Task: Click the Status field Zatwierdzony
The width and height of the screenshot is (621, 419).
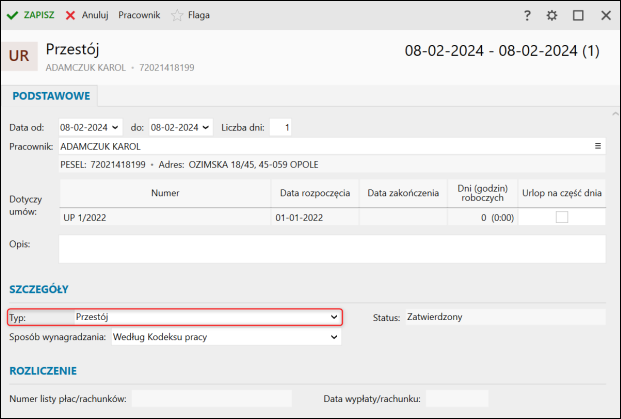Action: click(506, 317)
